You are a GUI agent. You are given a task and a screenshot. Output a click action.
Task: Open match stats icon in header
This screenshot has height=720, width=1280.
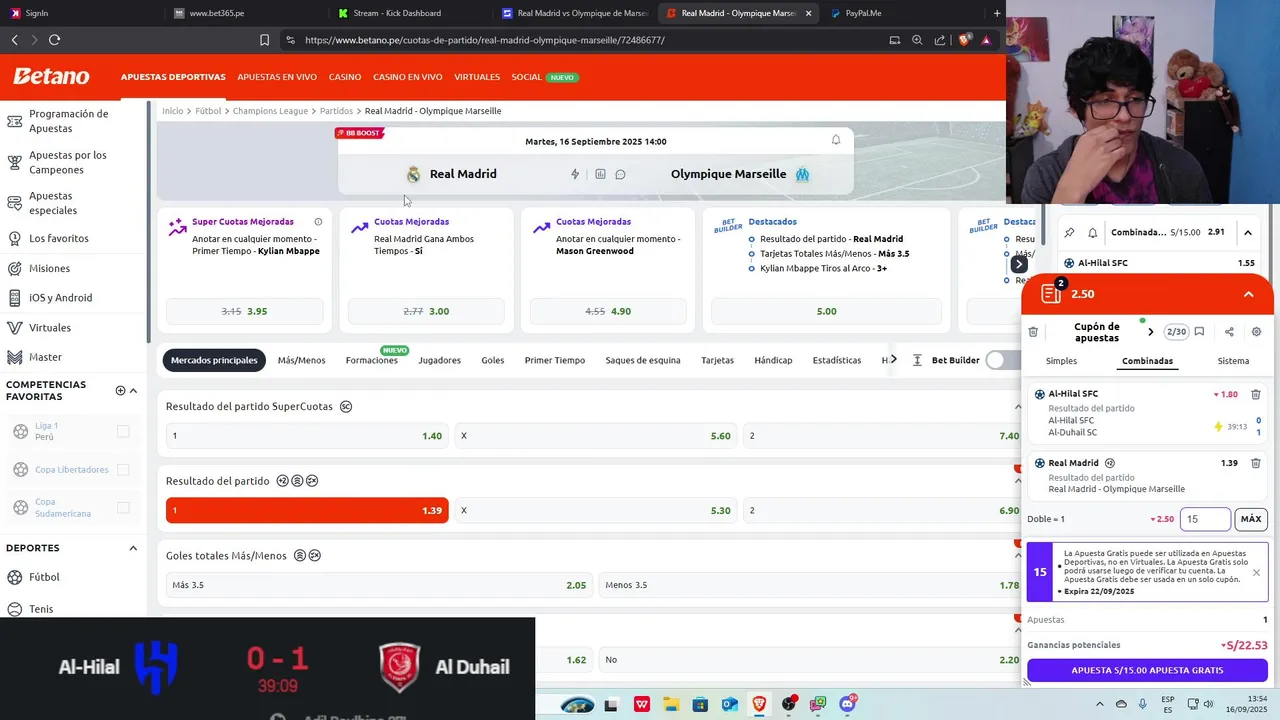pos(600,174)
